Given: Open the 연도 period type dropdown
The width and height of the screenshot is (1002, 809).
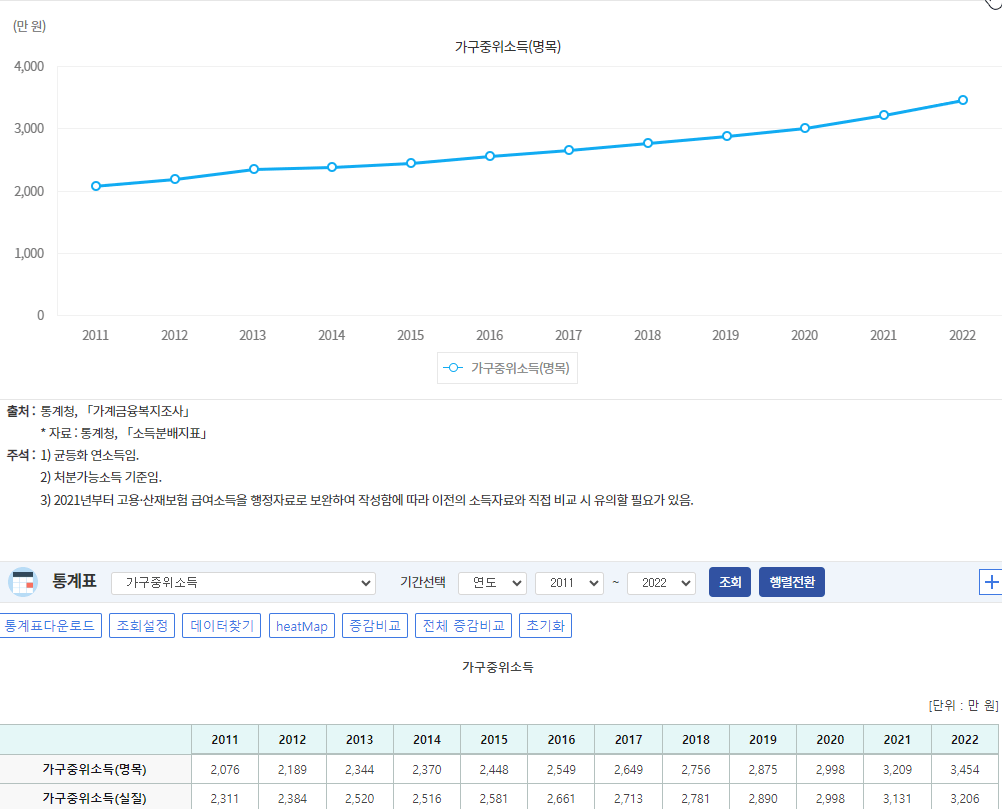Looking at the screenshot, I should click(492, 583).
